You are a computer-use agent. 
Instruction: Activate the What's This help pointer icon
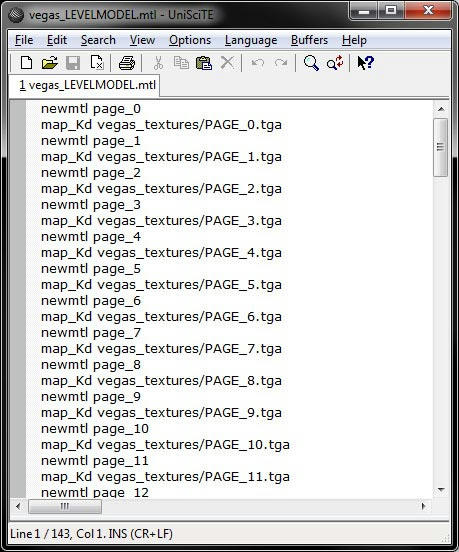[x=365, y=63]
